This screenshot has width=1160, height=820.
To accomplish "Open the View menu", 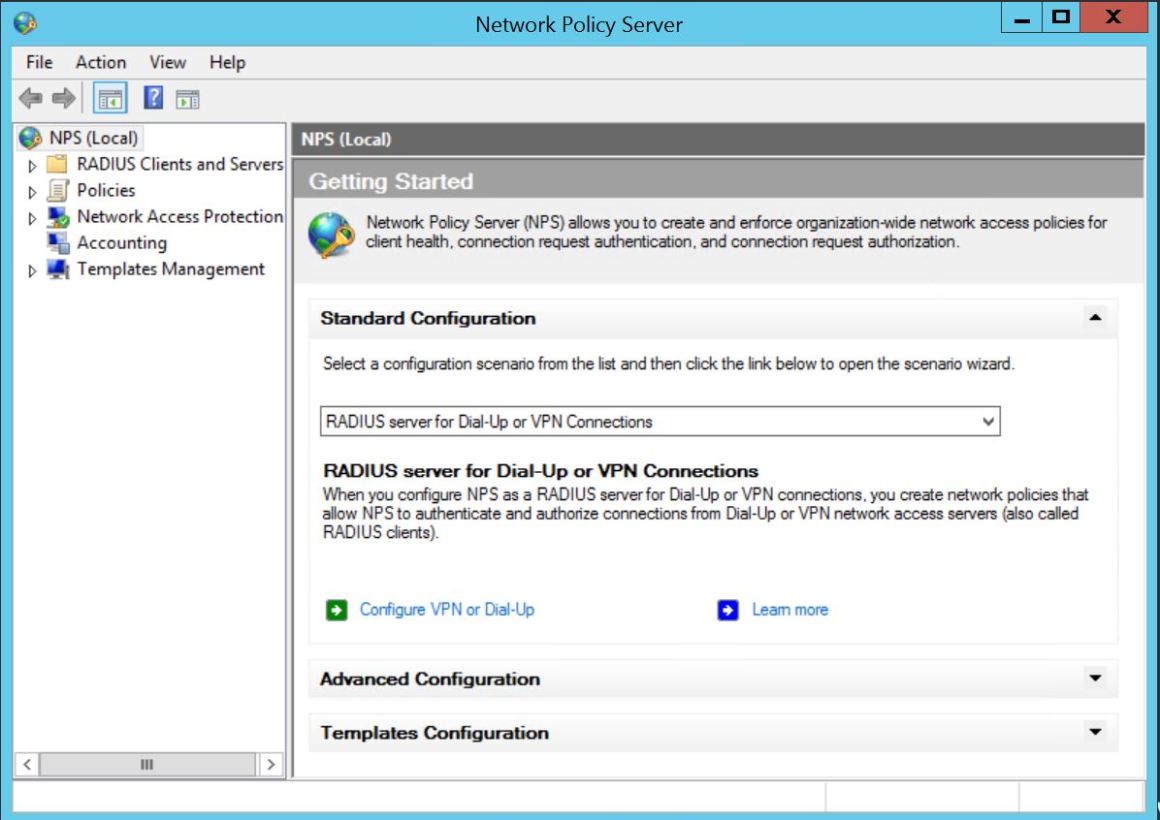I will (167, 62).
